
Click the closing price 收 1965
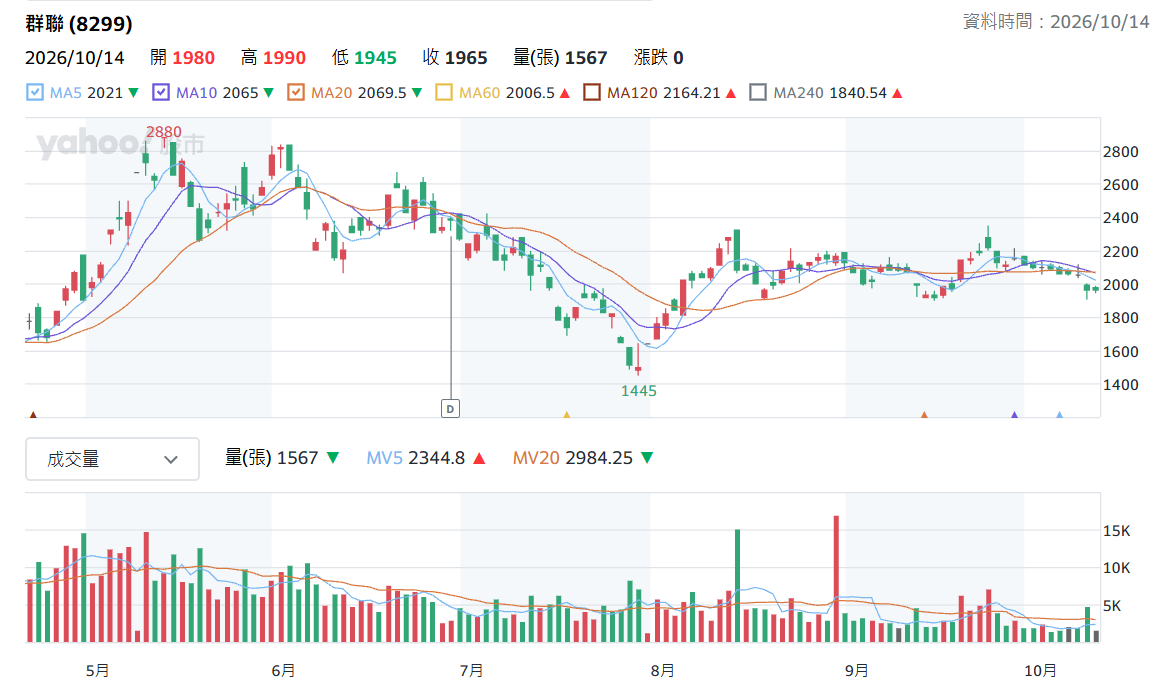click(455, 57)
